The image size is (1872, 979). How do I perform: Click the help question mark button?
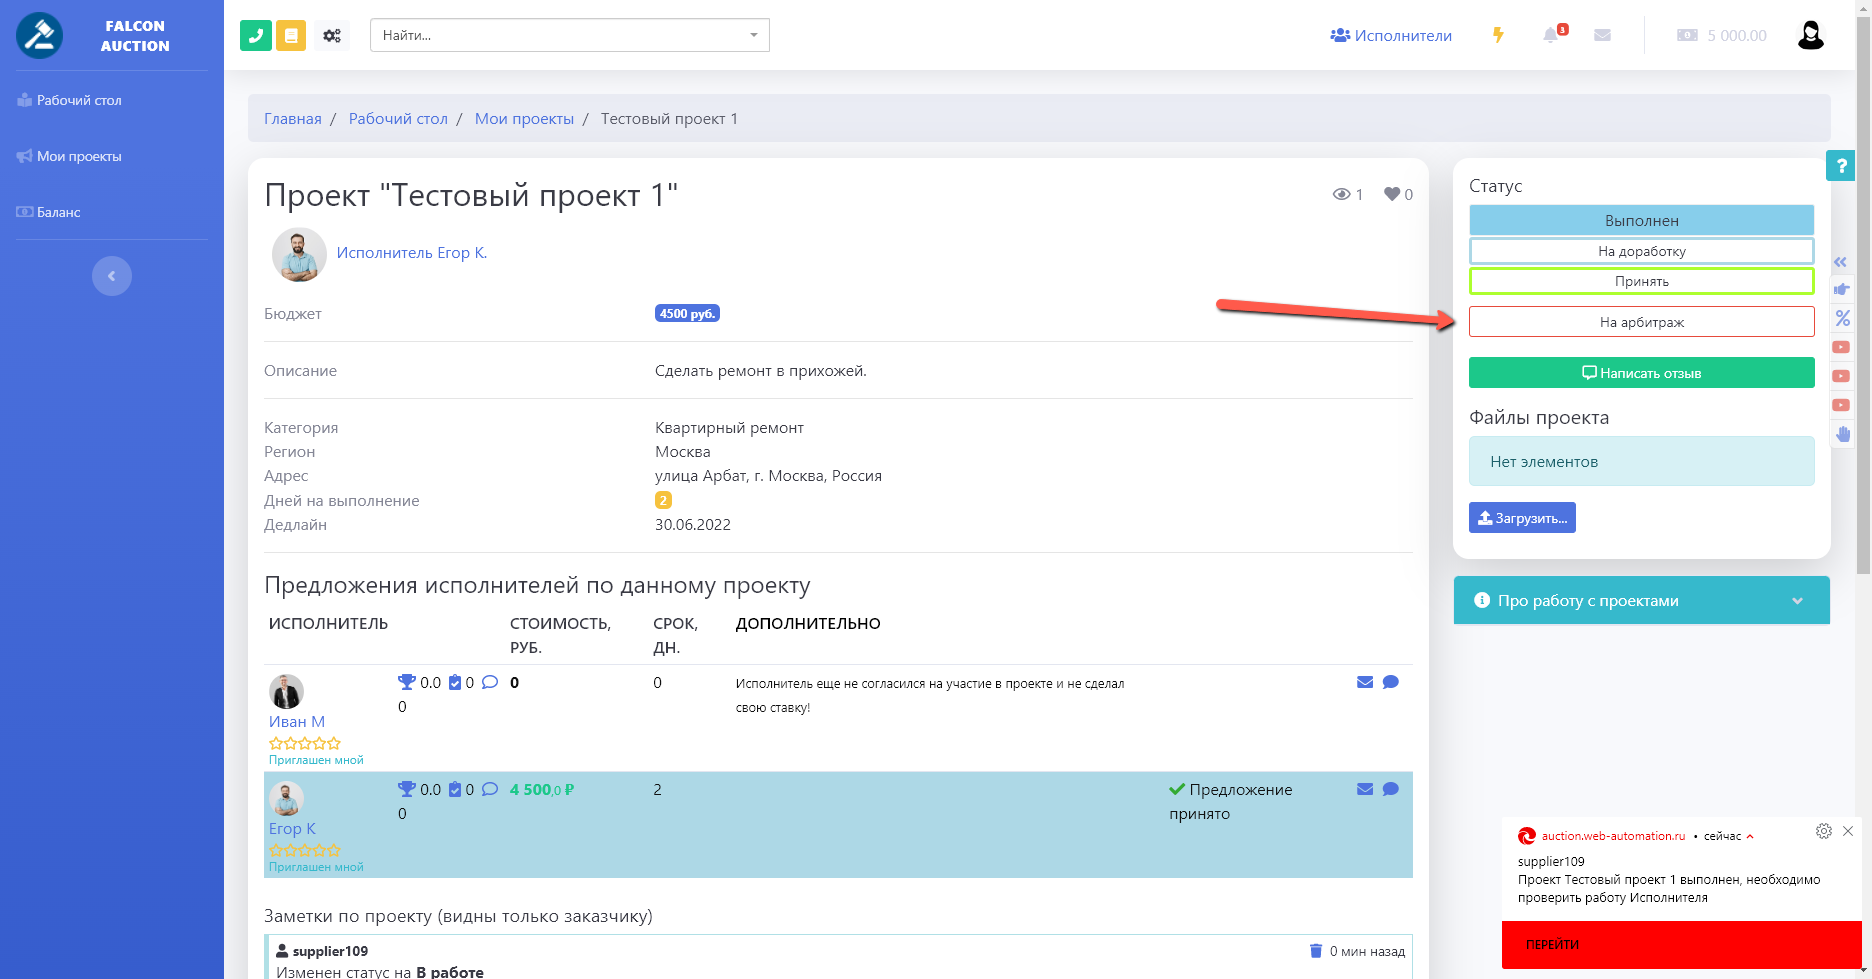click(x=1840, y=165)
